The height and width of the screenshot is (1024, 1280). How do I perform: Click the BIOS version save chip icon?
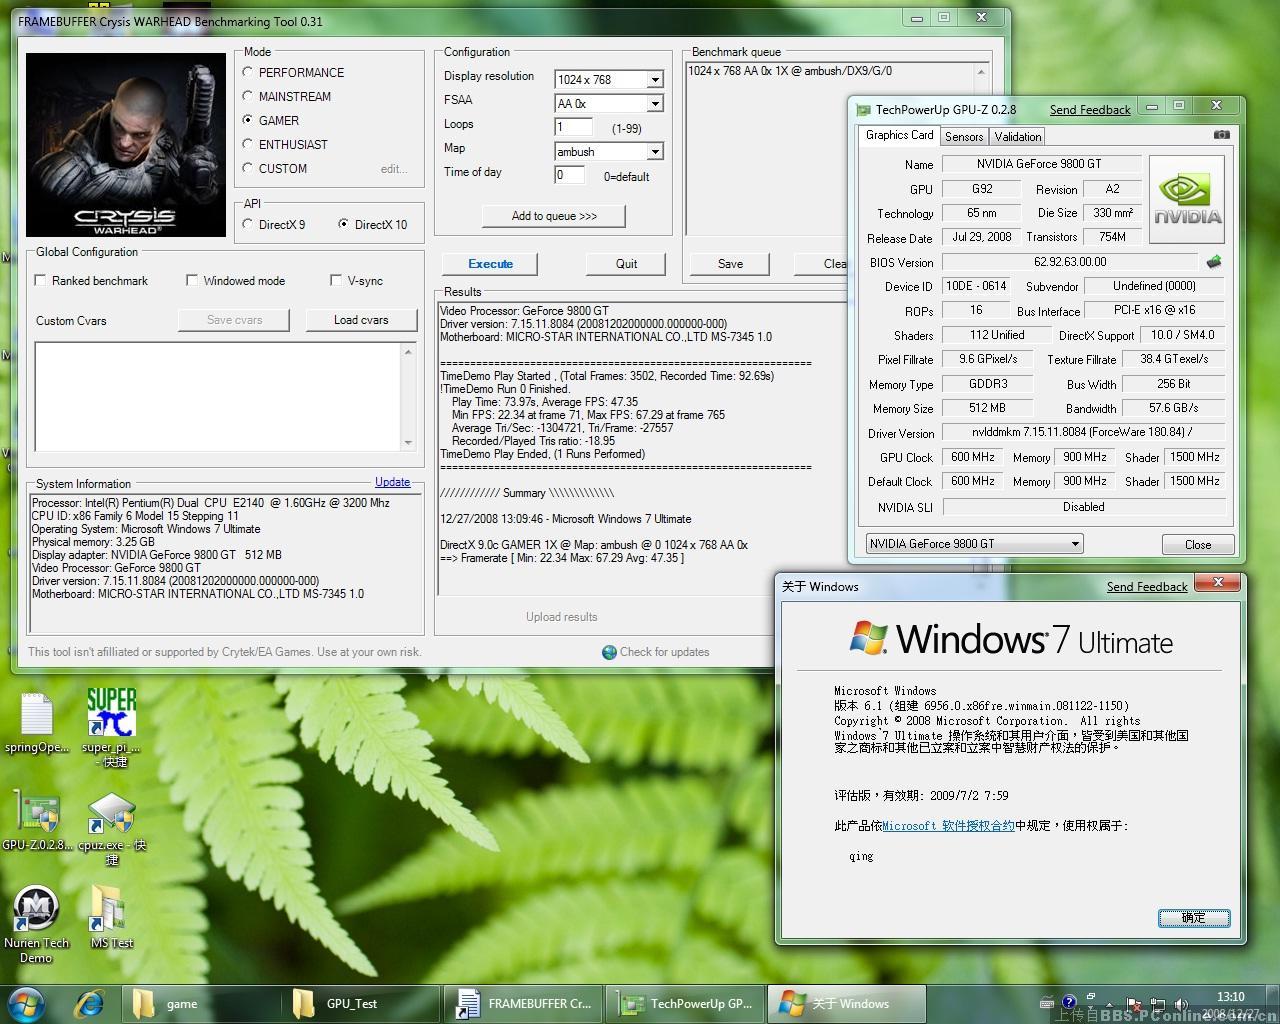(x=1214, y=262)
